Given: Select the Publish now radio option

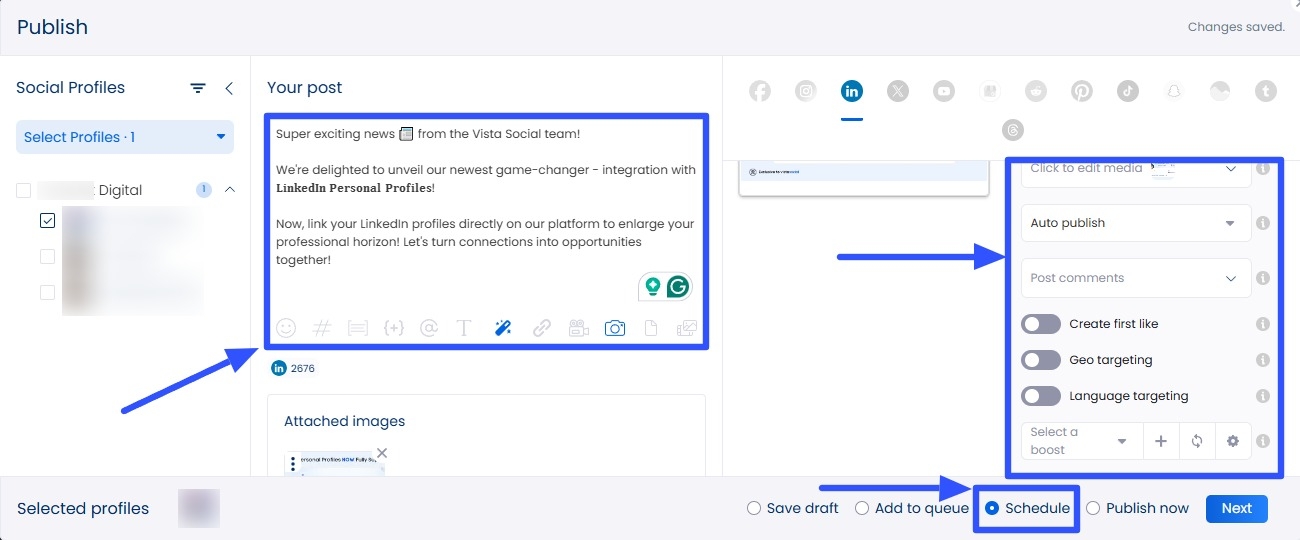Looking at the screenshot, I should [1093, 508].
